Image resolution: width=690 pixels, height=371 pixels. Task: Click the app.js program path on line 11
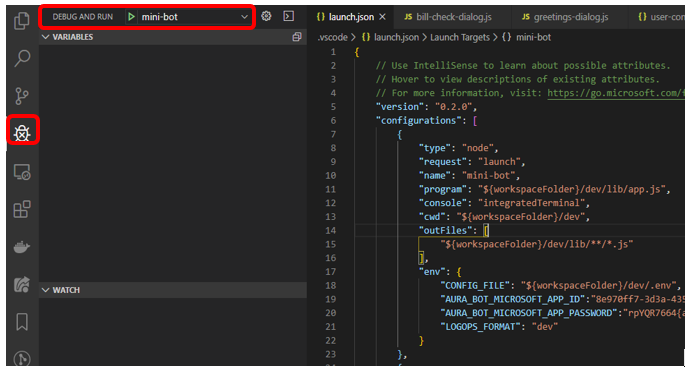572,189
